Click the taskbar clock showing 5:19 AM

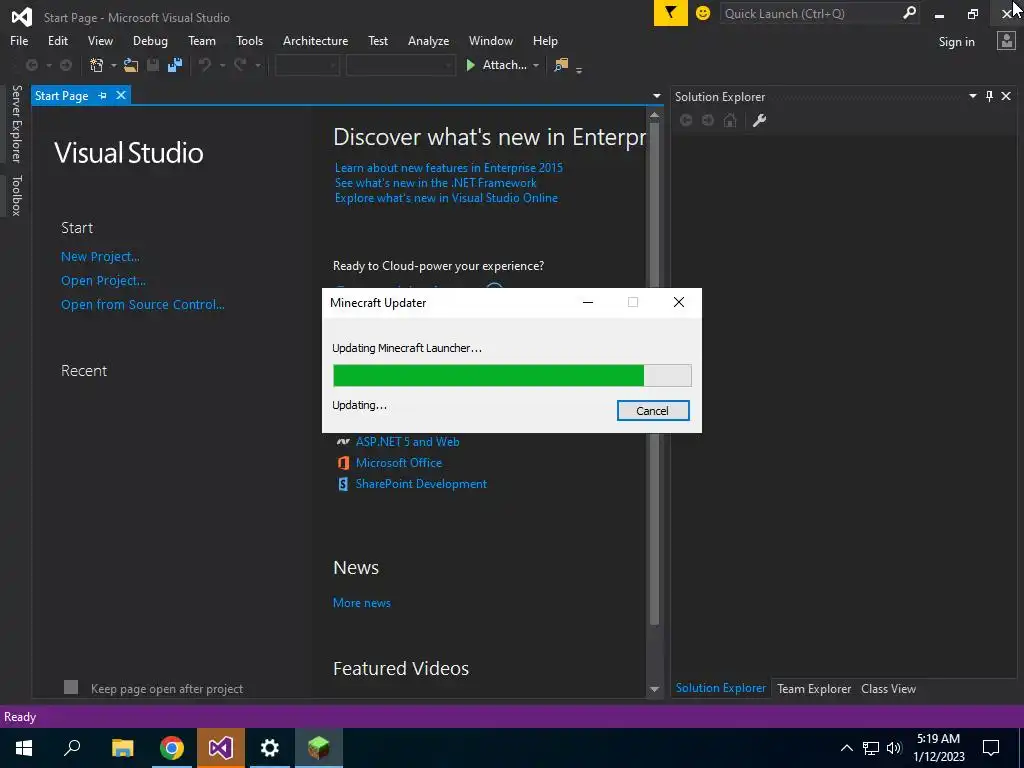pyautogui.click(x=938, y=748)
